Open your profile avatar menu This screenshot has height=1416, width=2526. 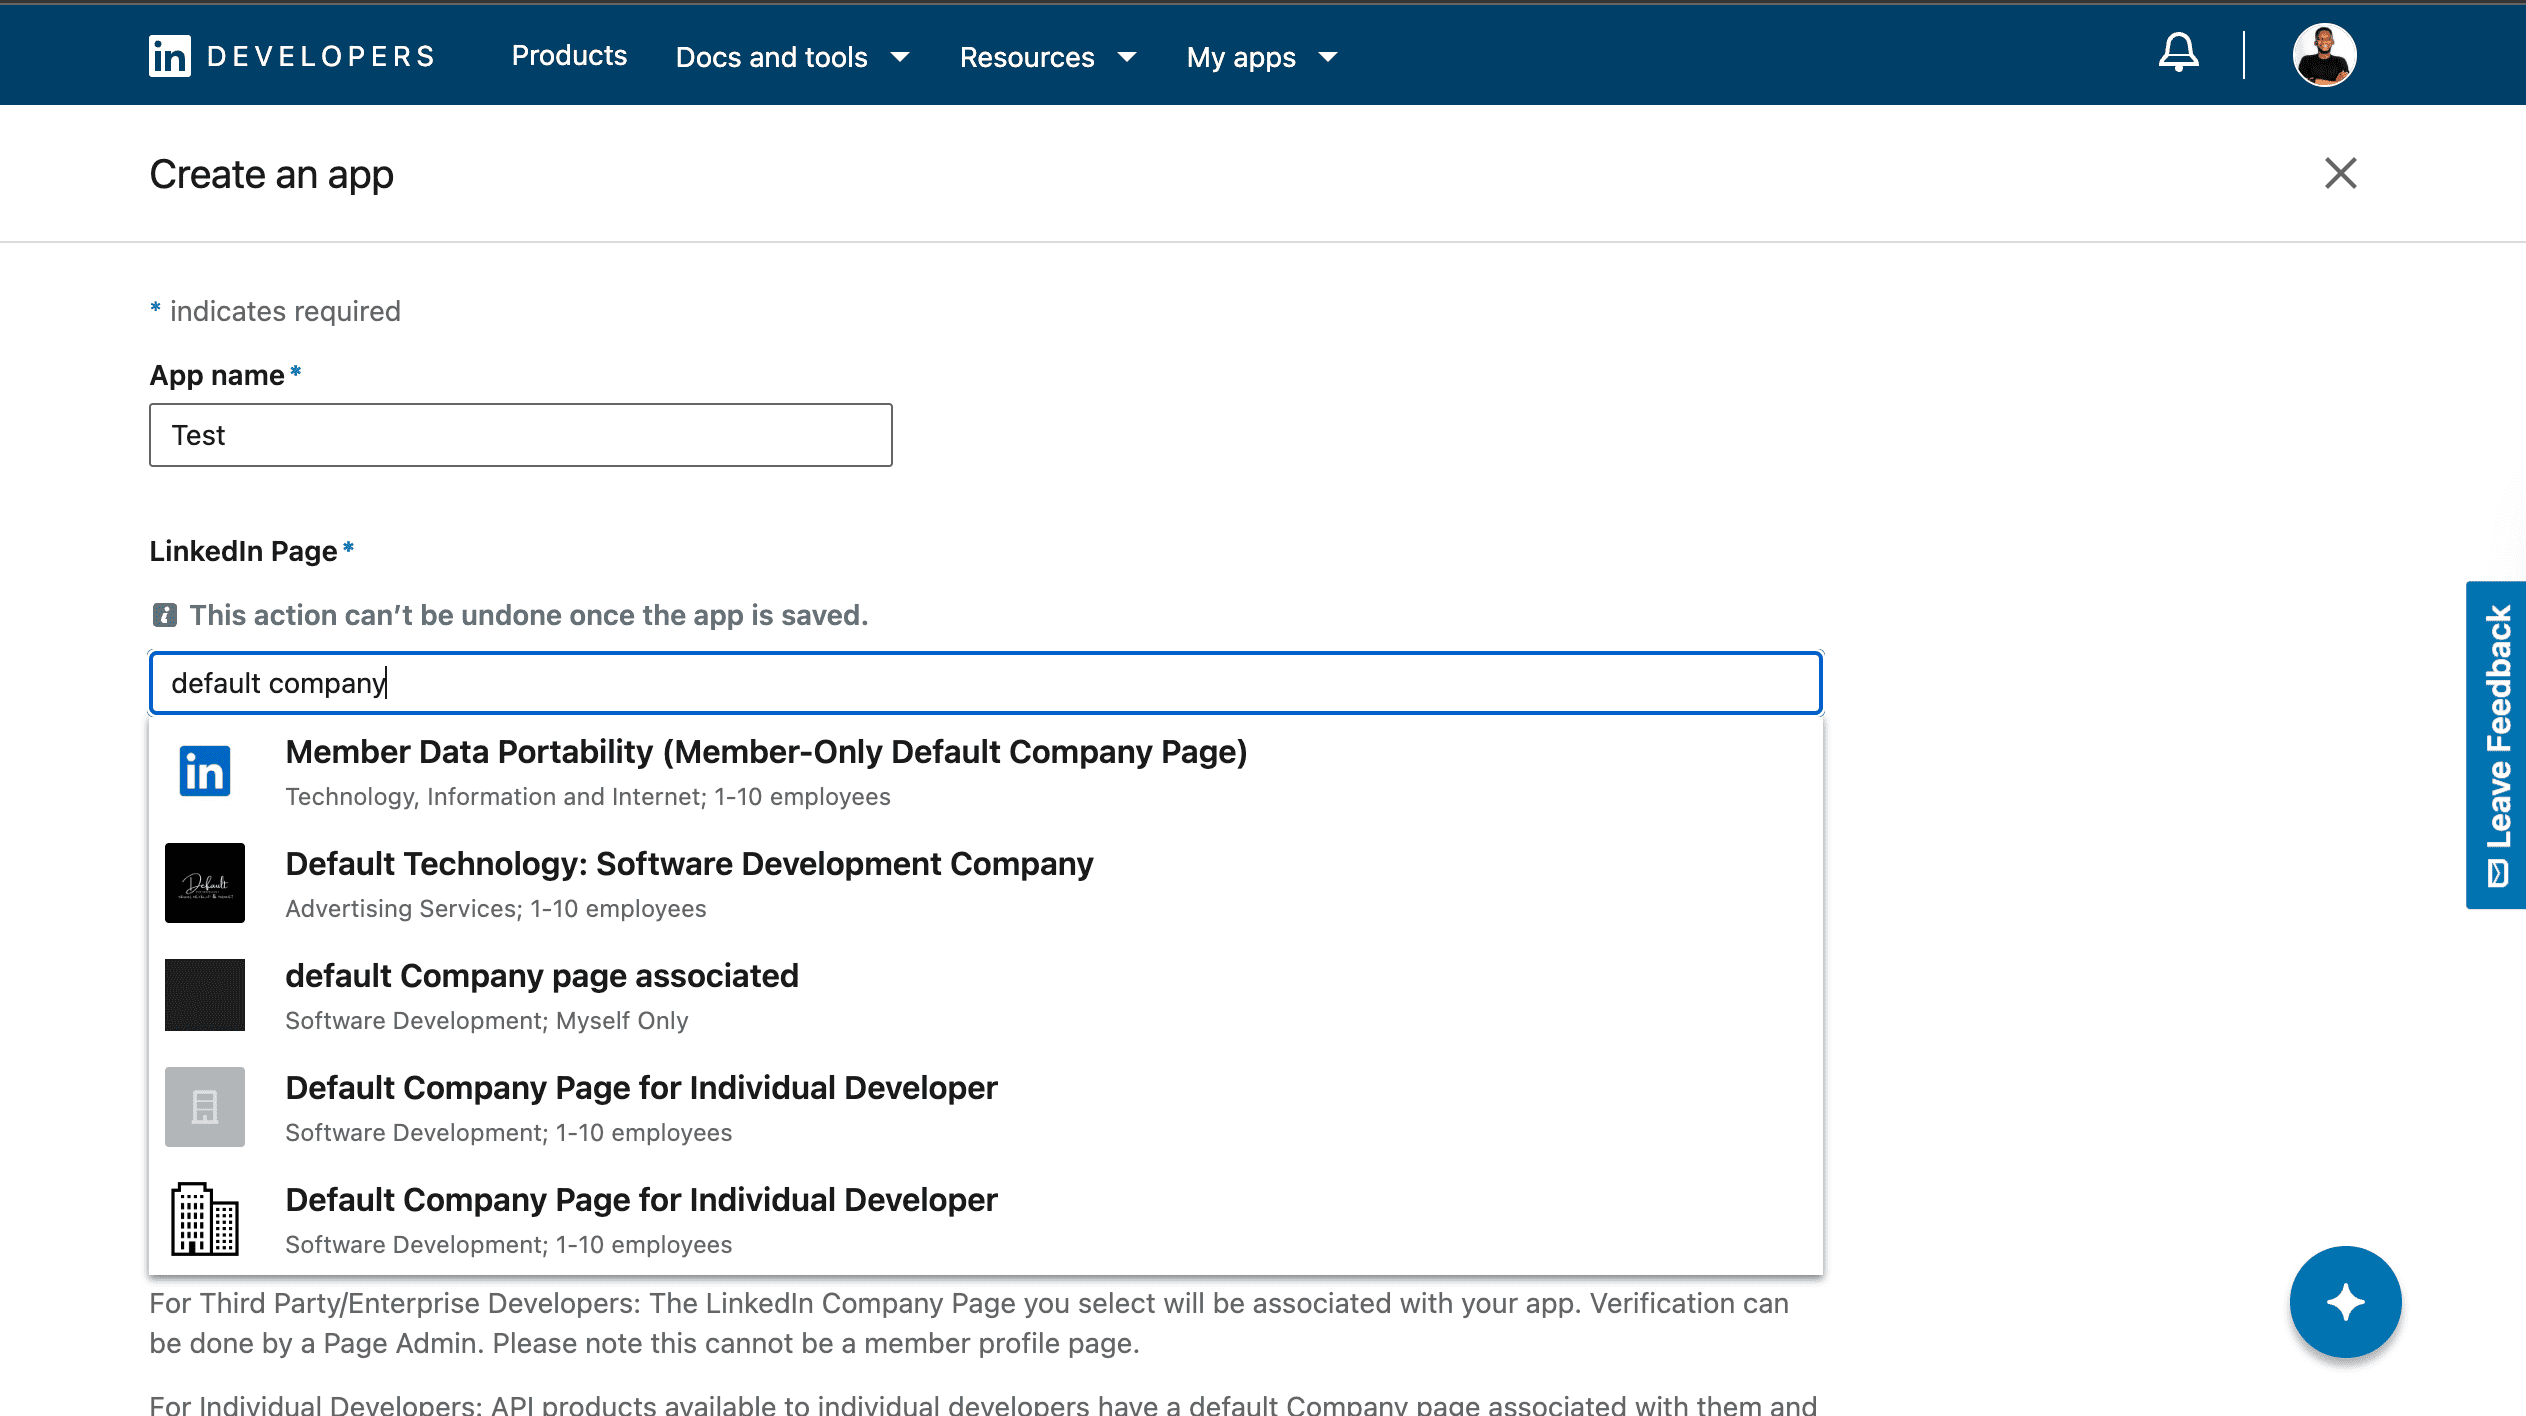[x=2324, y=54]
